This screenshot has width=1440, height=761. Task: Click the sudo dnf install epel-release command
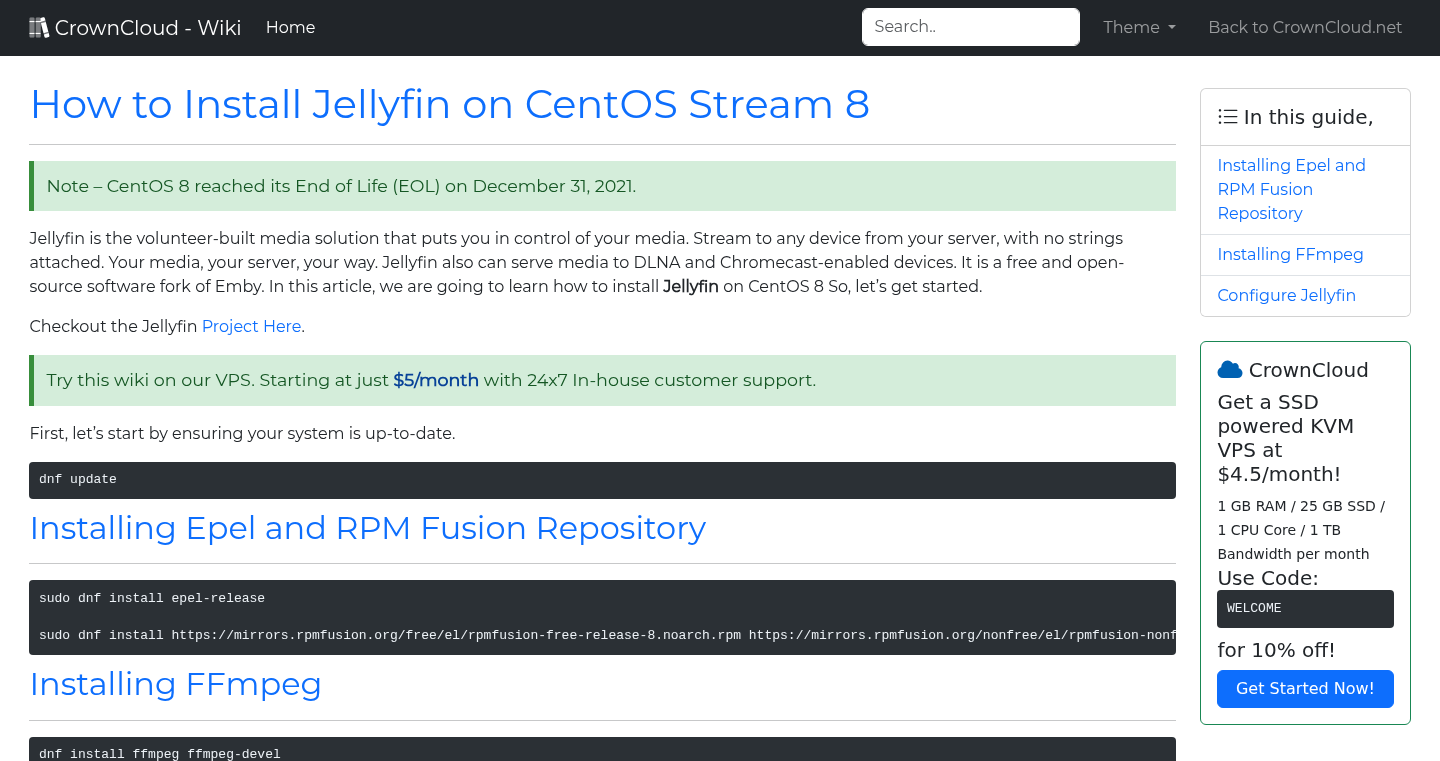coord(152,598)
